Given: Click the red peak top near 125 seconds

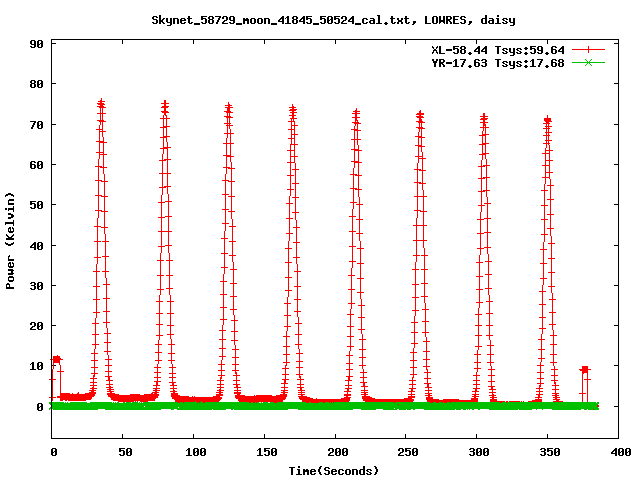Looking at the screenshot, I should coord(229,106).
